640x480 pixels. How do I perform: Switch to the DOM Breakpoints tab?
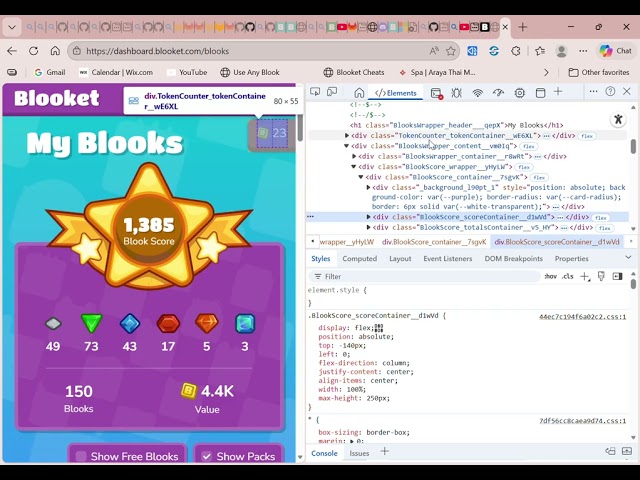[x=513, y=259]
